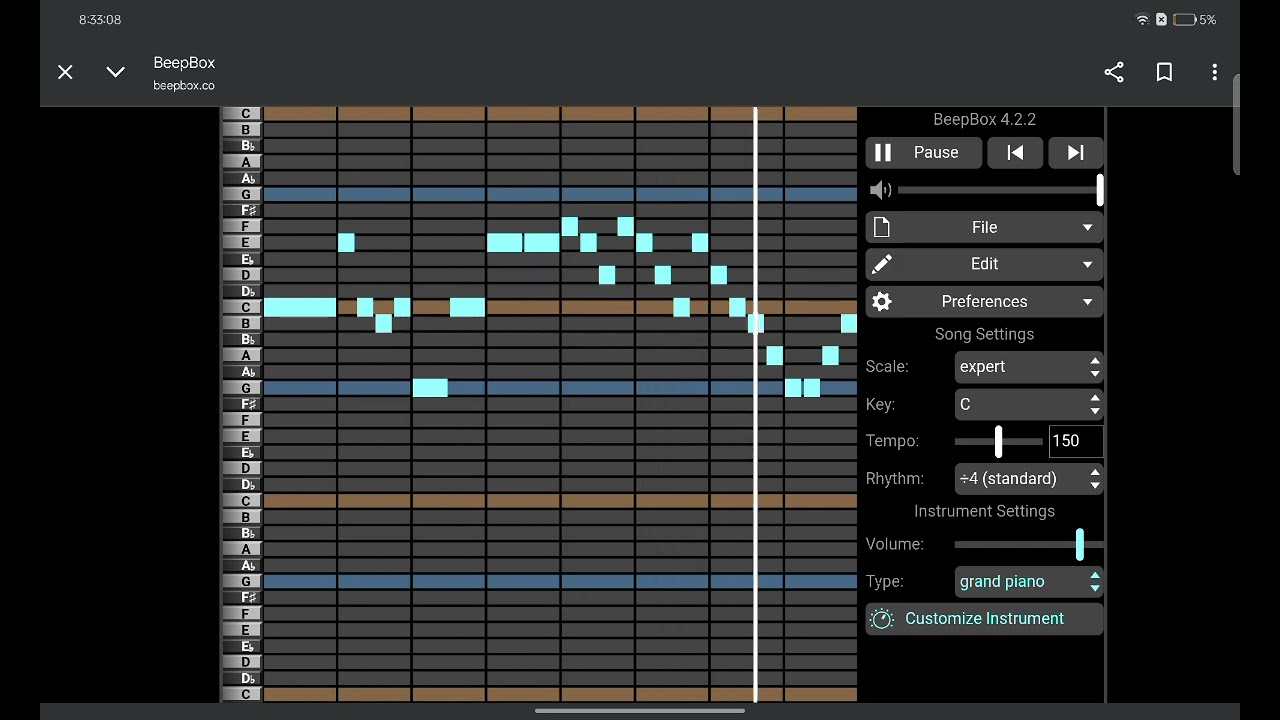This screenshot has width=1280, height=720.
Task: Click the top G piano key
Action: 243,194
